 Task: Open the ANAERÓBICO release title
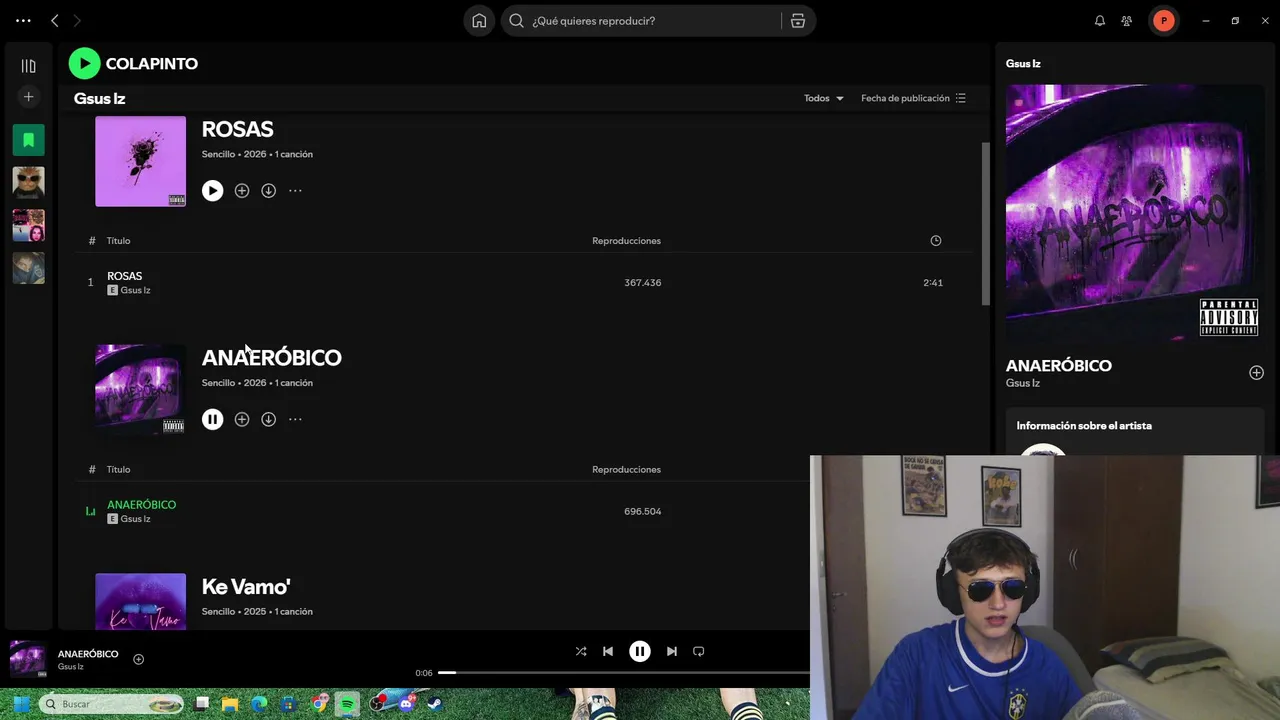click(272, 358)
